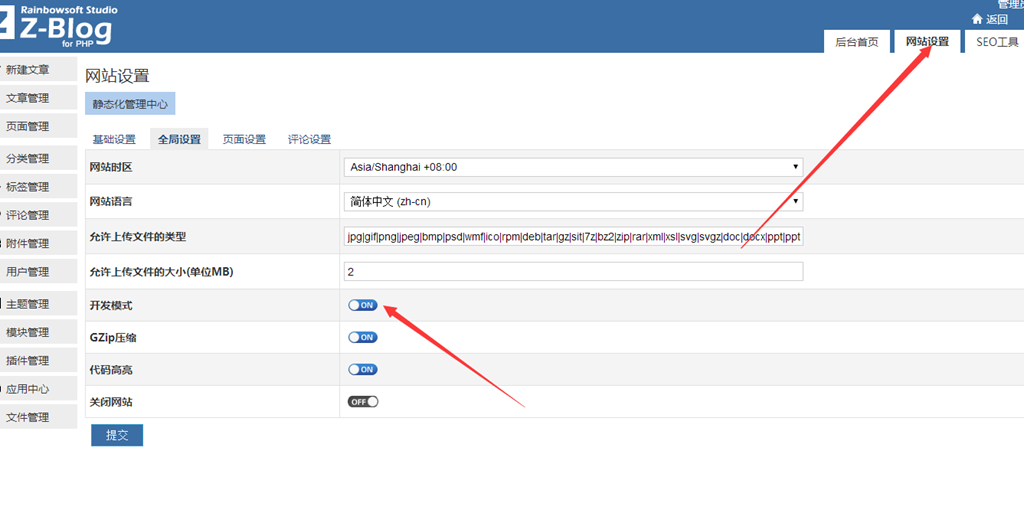Toggle the 代码高亮 switch

point(363,369)
